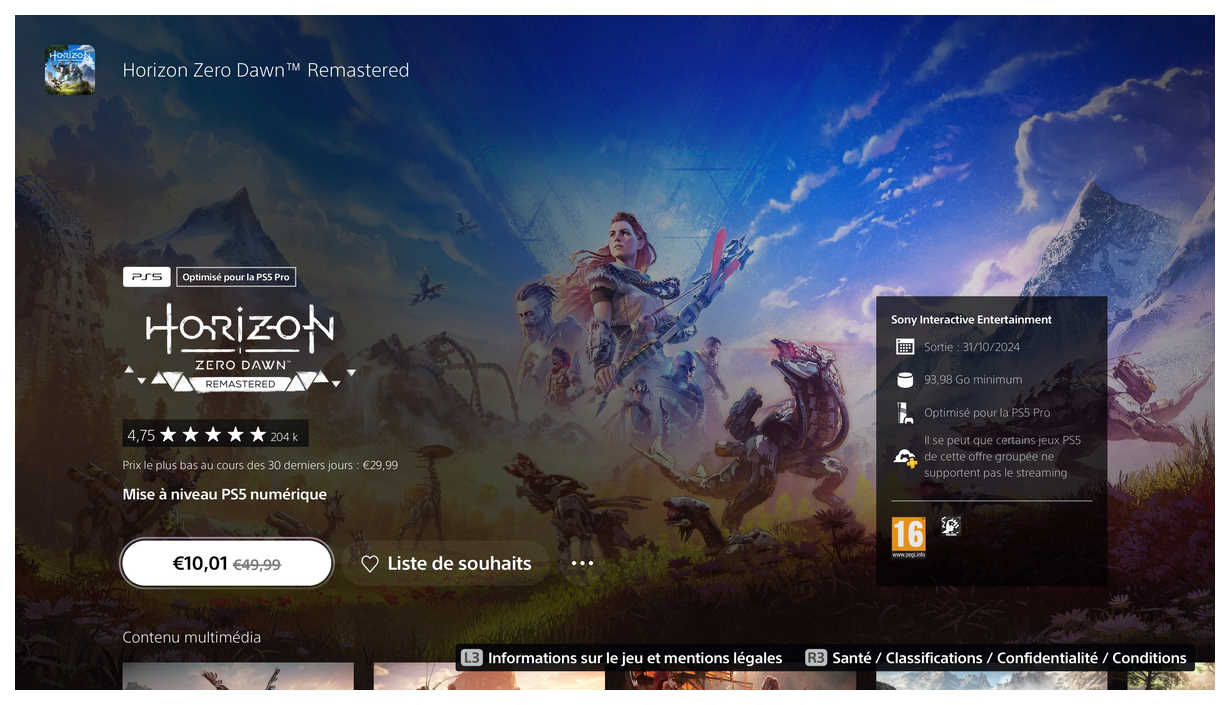Image resolution: width=1230 pixels, height=705 pixels.
Task: Click the 4,75 star rating bar
Action: [x=215, y=435]
